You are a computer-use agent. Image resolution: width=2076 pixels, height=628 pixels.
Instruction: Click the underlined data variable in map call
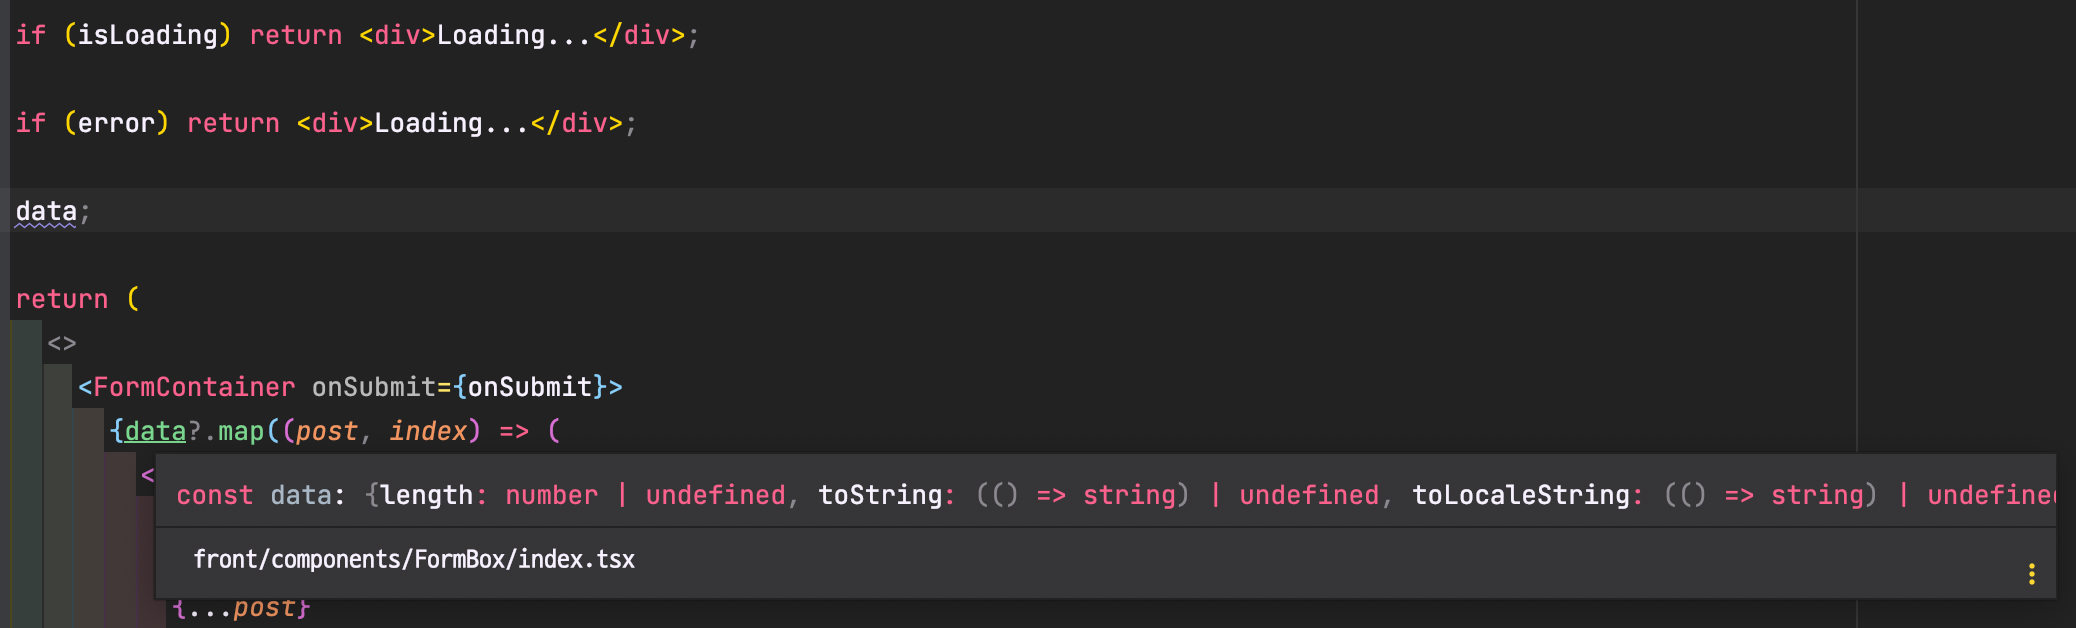tap(155, 431)
